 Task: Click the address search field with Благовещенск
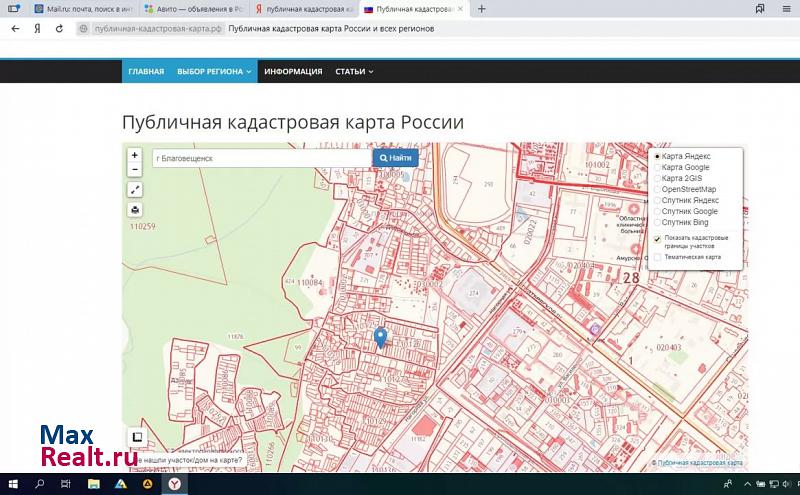pos(260,158)
